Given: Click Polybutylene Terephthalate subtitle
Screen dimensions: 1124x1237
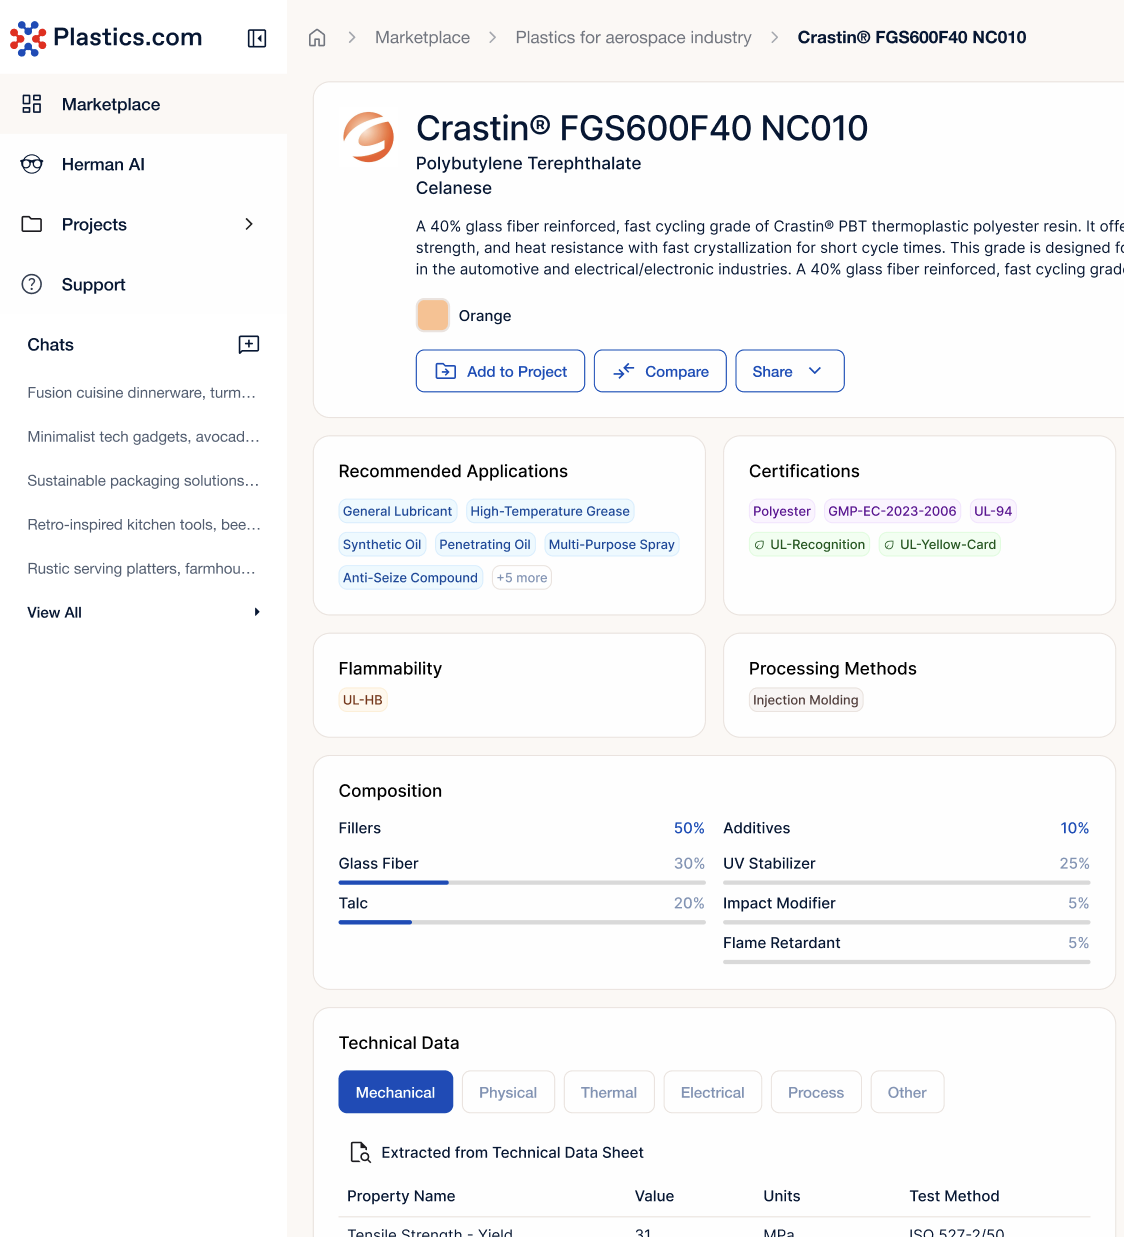Looking at the screenshot, I should click(x=528, y=163).
